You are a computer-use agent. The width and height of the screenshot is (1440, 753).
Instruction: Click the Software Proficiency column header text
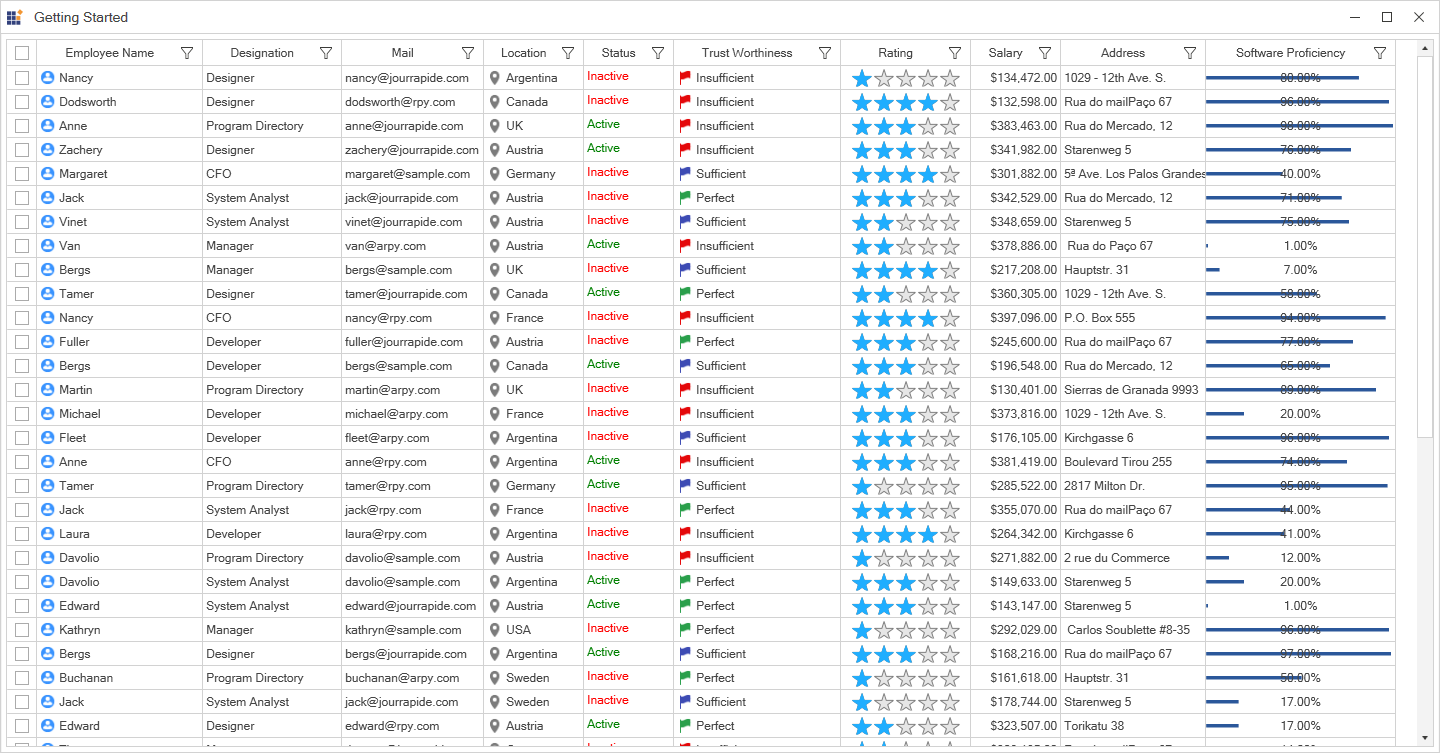click(1290, 53)
